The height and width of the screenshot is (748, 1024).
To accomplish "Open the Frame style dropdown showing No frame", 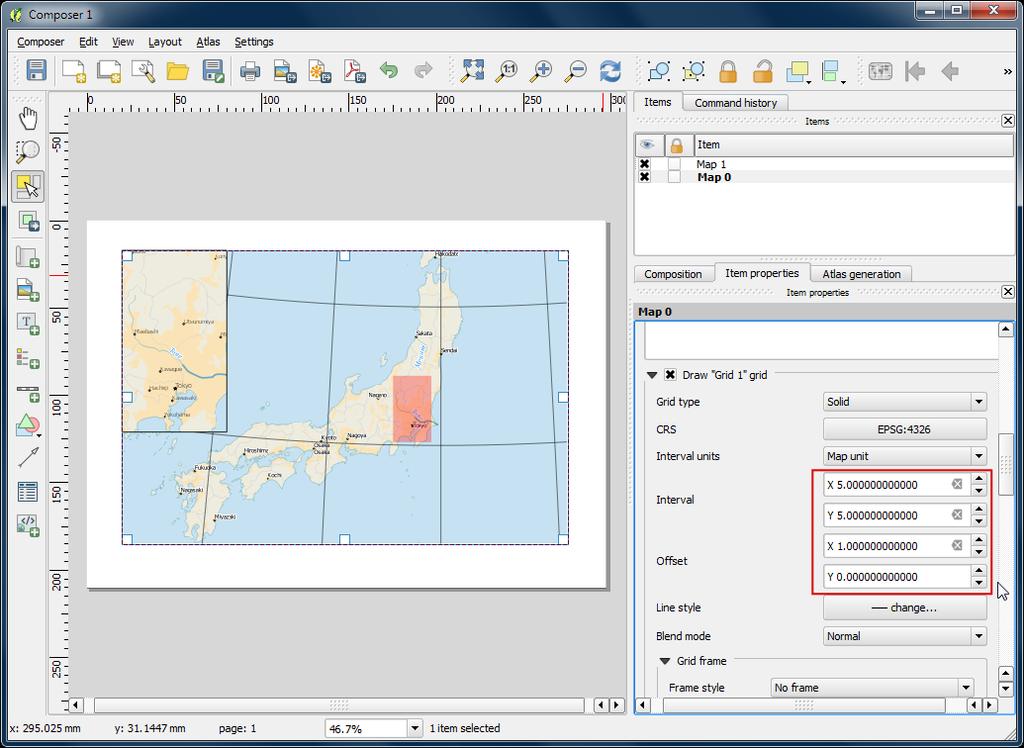I will (872, 687).
